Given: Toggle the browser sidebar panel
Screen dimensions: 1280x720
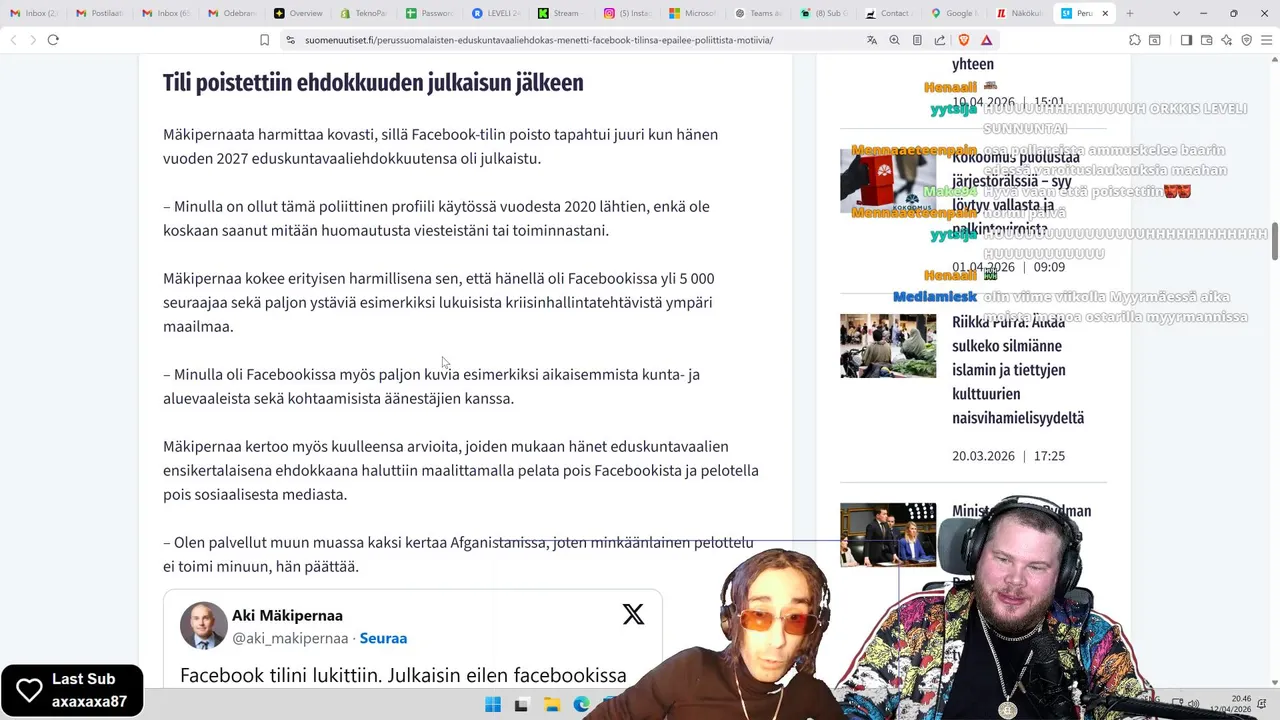Looking at the screenshot, I should (1186, 40).
